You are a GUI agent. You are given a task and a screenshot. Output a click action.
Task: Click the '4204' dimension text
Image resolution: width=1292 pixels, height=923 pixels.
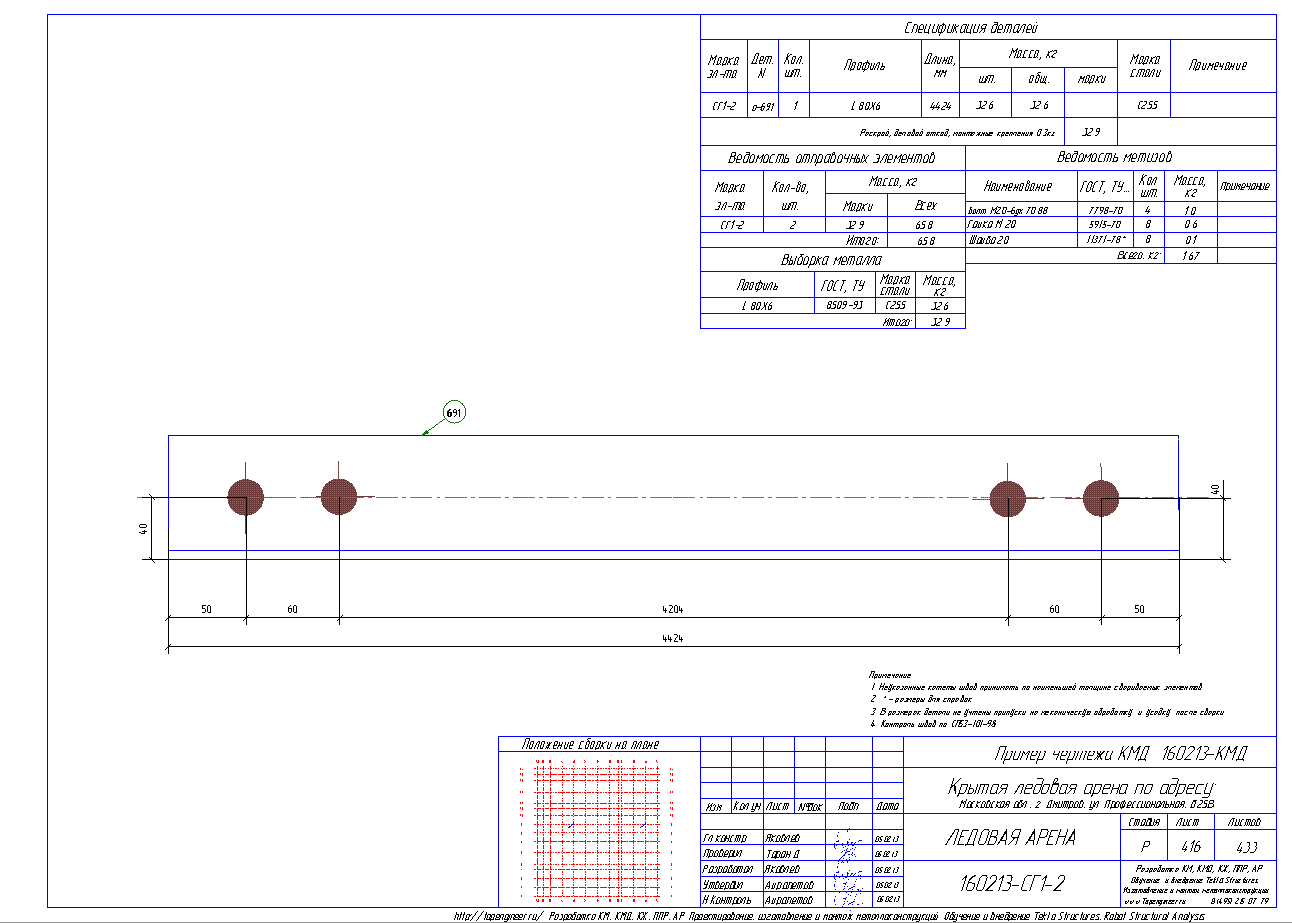click(673, 608)
